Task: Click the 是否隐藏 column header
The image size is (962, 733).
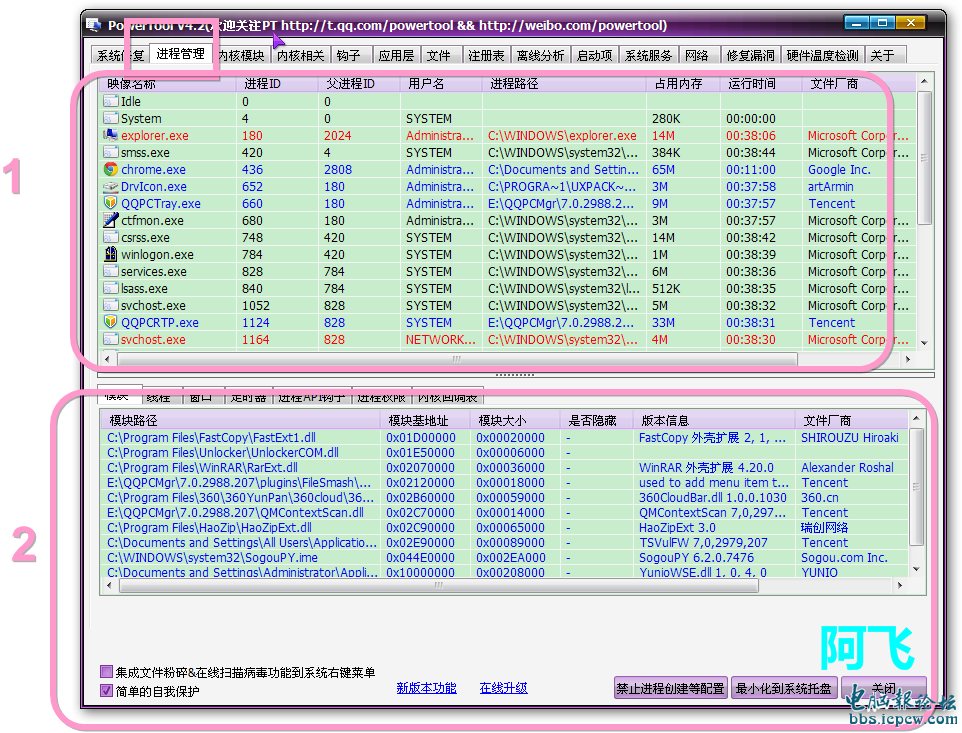Action: 596,420
